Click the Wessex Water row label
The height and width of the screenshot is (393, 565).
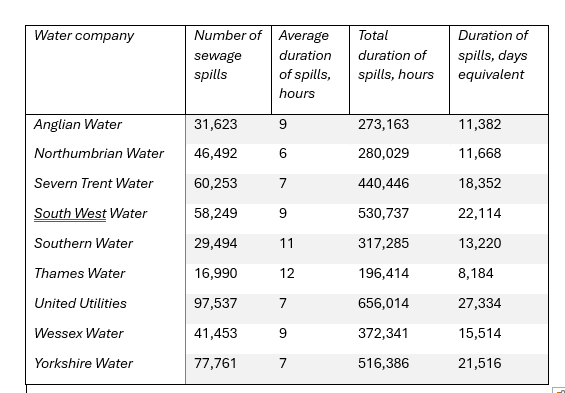coord(79,333)
